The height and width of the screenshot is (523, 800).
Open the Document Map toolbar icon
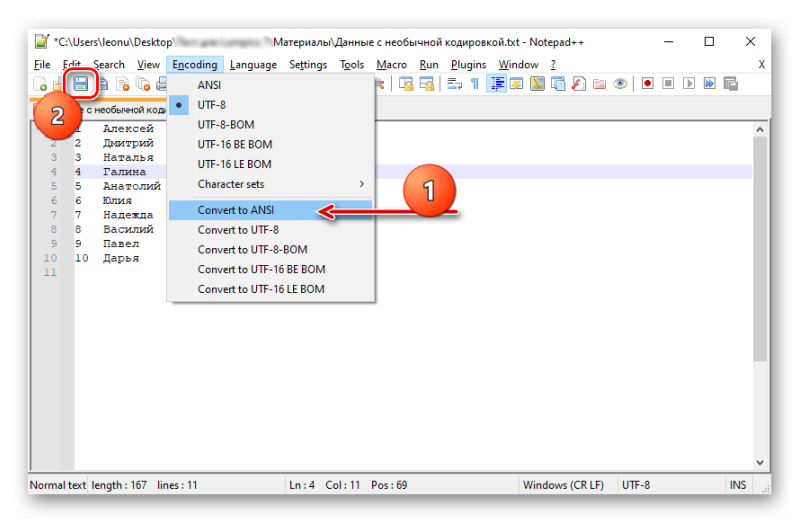click(x=537, y=84)
